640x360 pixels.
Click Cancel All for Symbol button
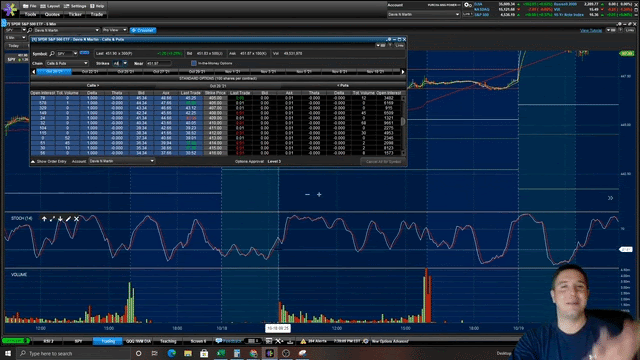coord(383,162)
